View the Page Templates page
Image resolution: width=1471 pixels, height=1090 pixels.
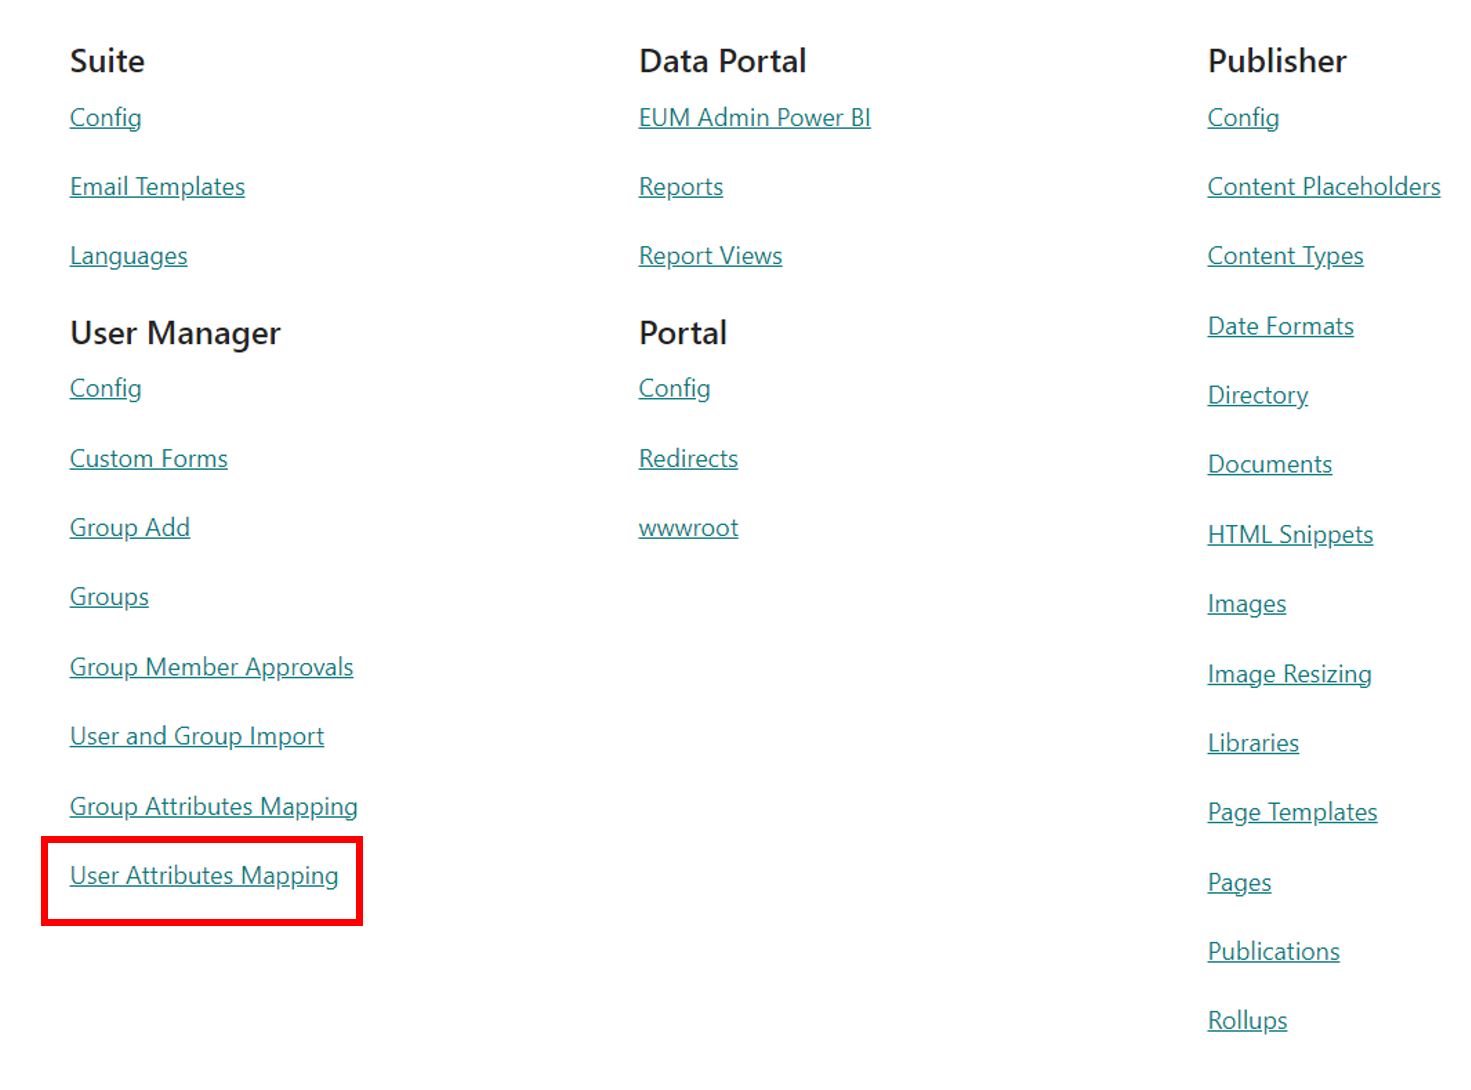1292,813
